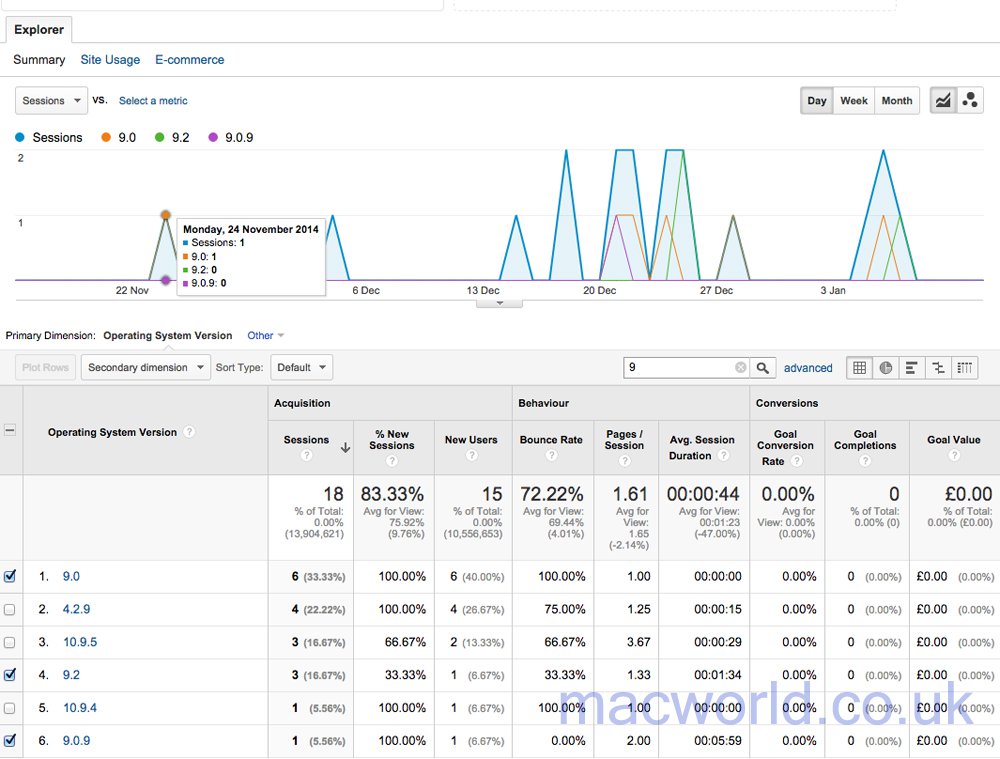Open the advanced filter link
The height and width of the screenshot is (759, 1000).
click(808, 368)
